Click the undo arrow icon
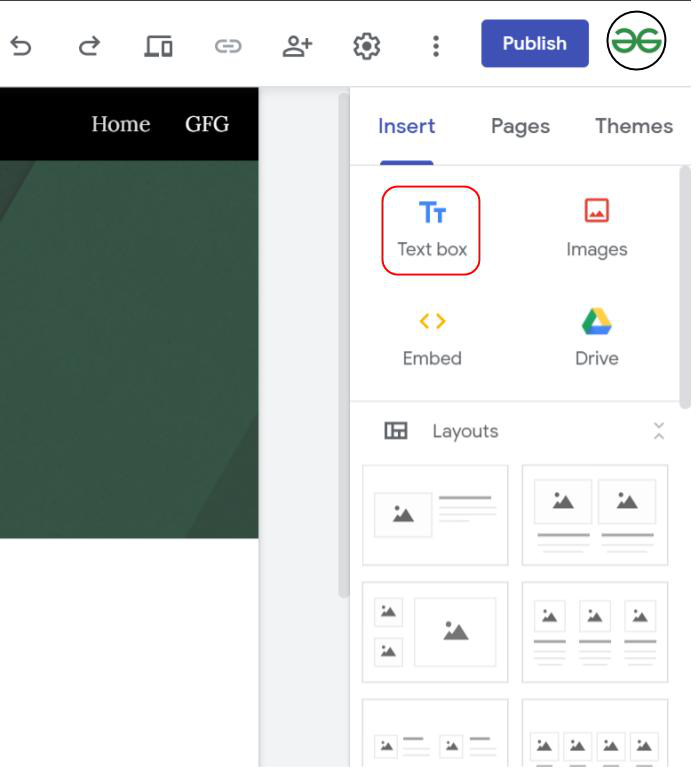Viewport: 696px width, 774px height. (x=21, y=46)
